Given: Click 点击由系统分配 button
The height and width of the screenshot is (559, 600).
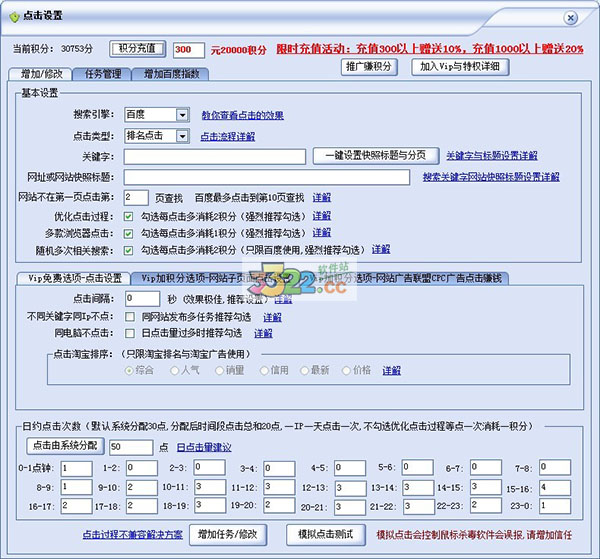Looking at the screenshot, I should coord(65,446).
